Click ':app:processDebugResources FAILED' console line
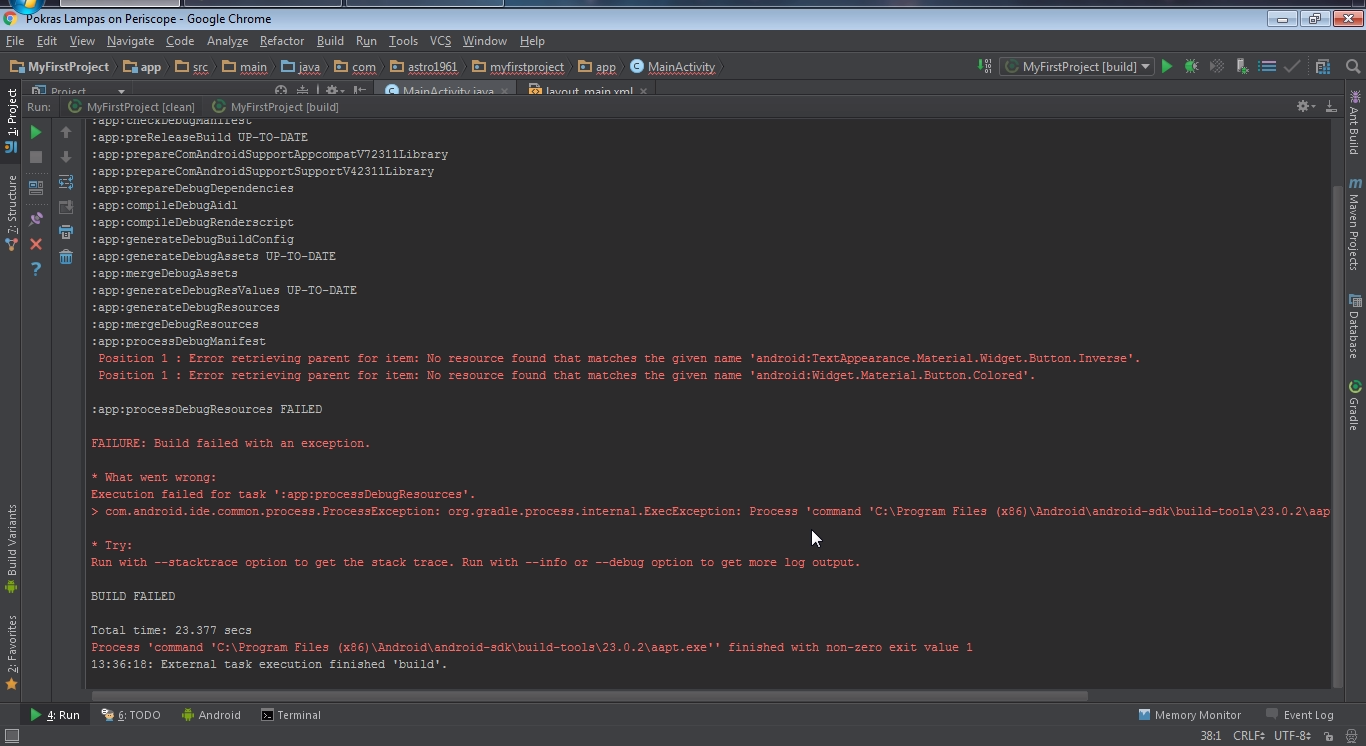This screenshot has width=1366, height=746. 207,409
